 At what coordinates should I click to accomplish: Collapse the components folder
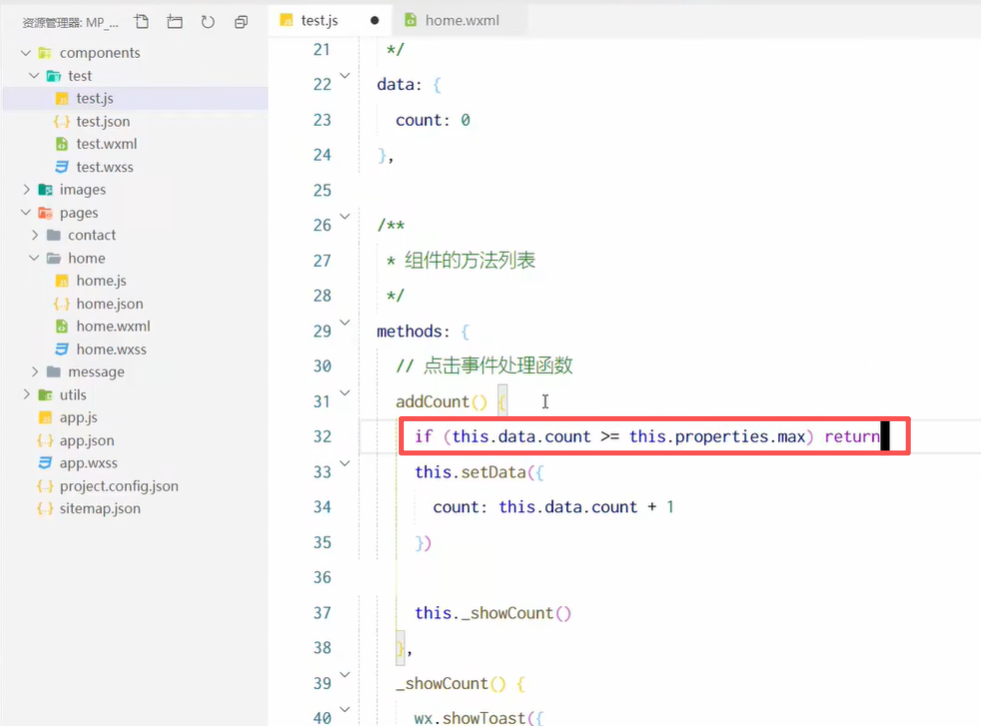(26, 53)
